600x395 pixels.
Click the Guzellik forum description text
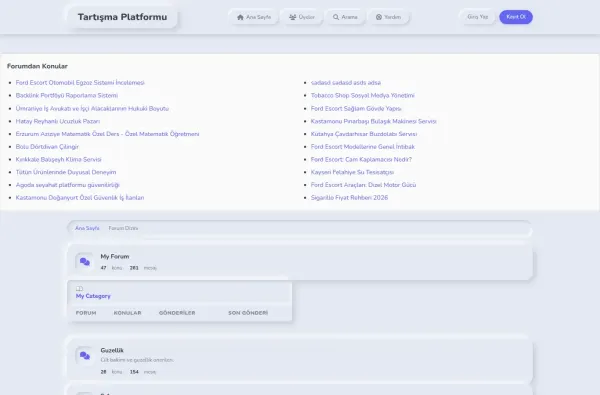coord(137,360)
